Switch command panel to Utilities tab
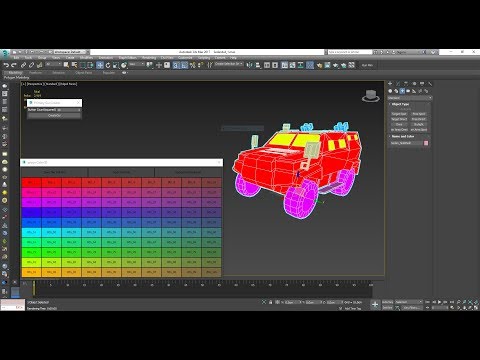Viewport: 480px width, 360px height. click(x=430, y=83)
